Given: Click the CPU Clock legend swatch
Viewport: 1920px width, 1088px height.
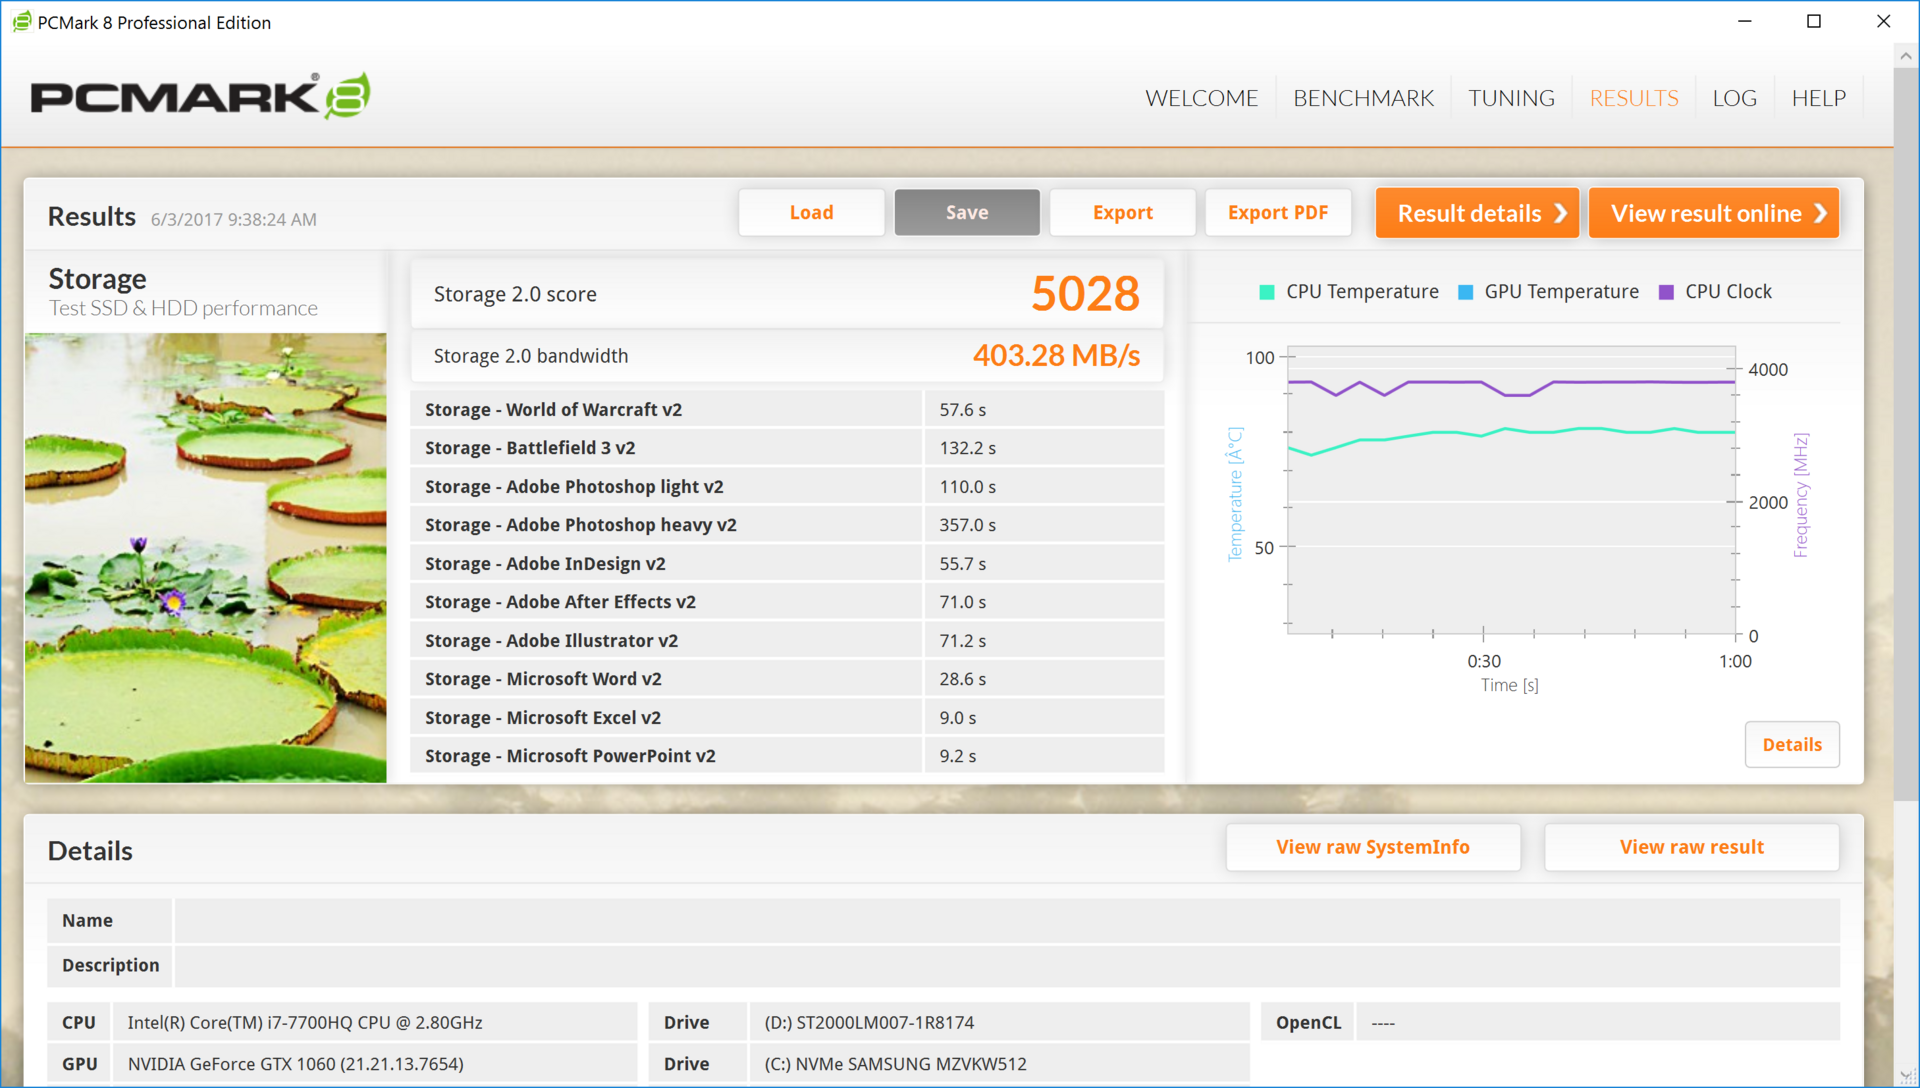Looking at the screenshot, I should pos(1666,292).
